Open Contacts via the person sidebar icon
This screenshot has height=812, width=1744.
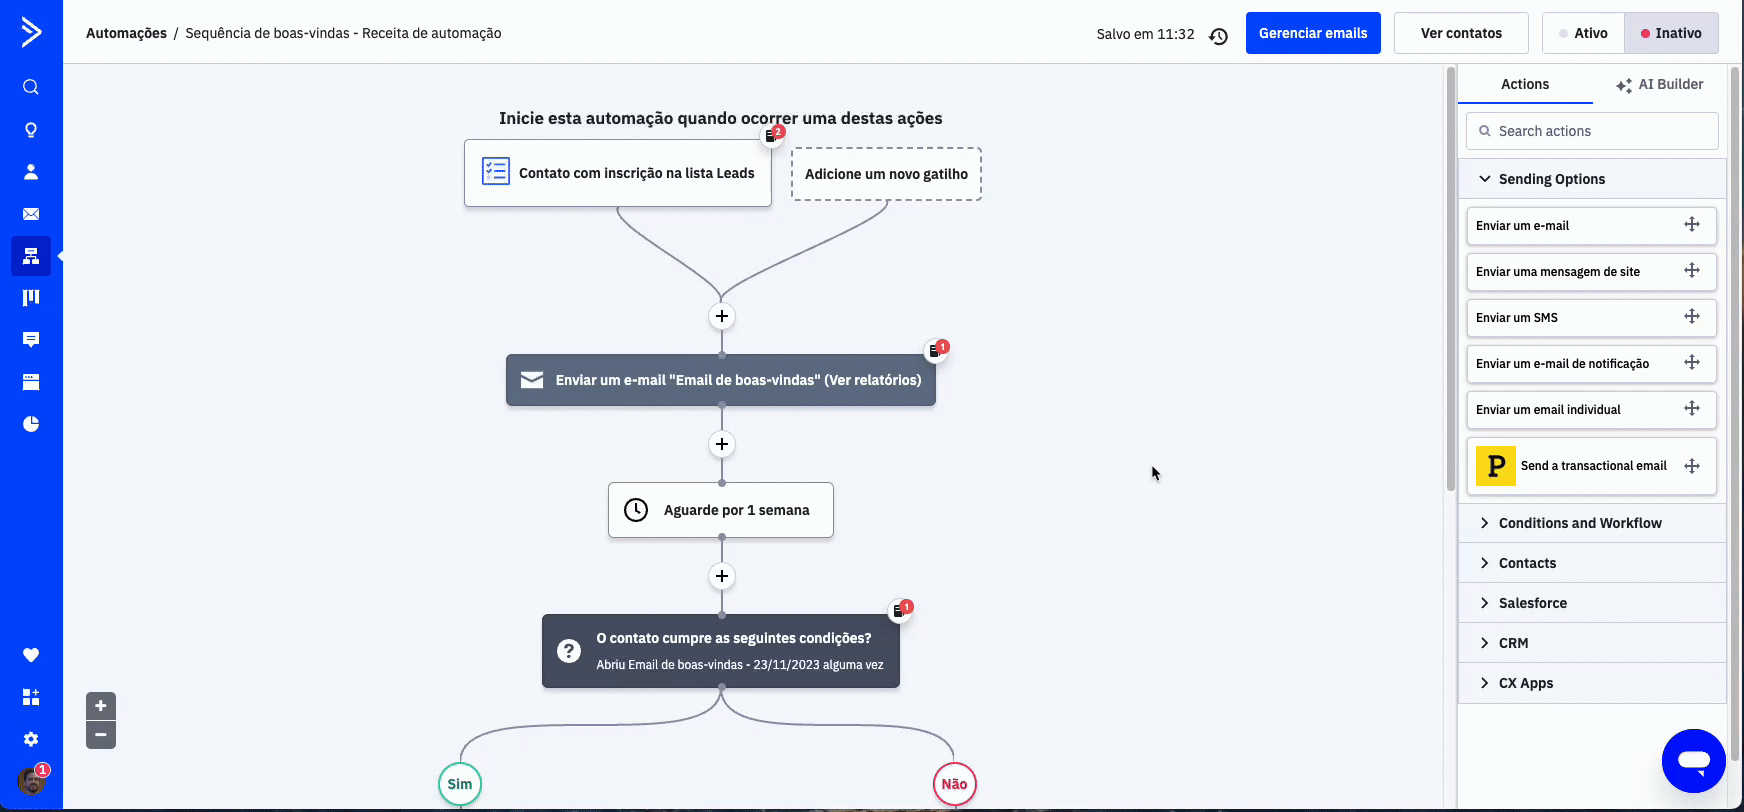click(x=31, y=172)
